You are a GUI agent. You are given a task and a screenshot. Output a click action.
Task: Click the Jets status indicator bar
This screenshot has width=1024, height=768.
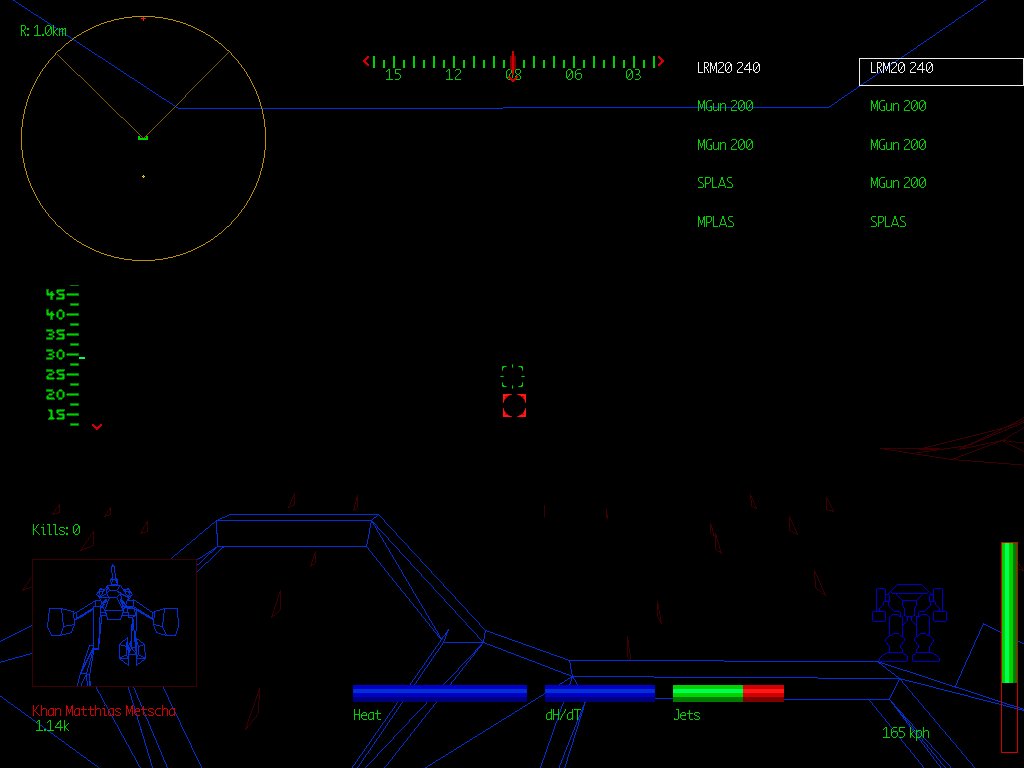pos(727,690)
